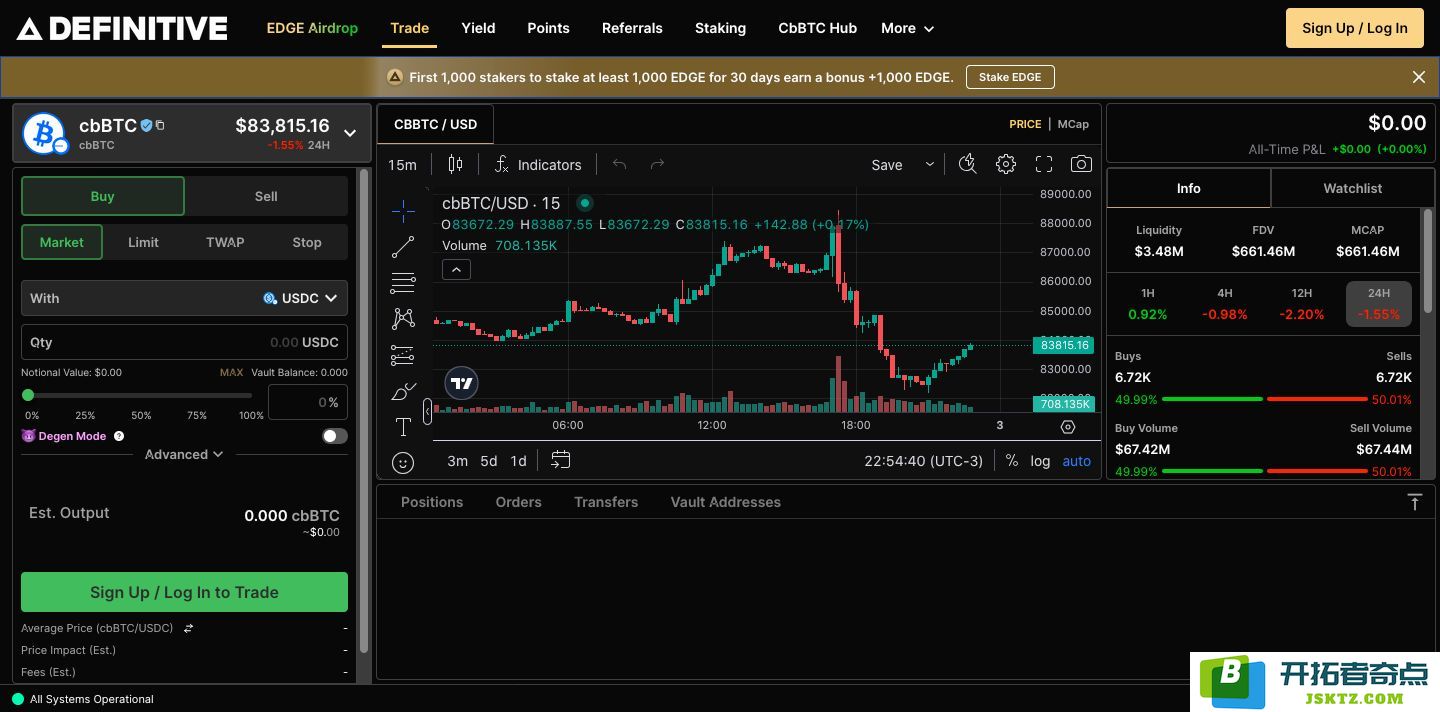Click the Qty input field

[x=184, y=342]
